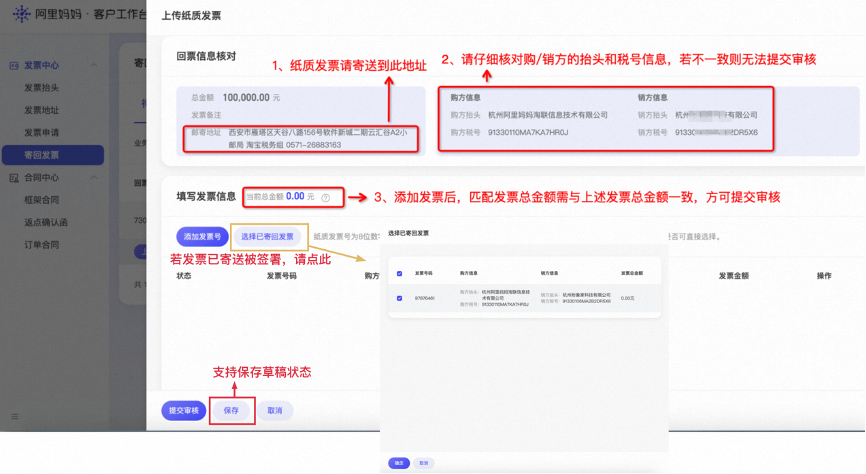
Task: Toggle checkbox for invoice 97676461 row
Action: click(x=399, y=298)
